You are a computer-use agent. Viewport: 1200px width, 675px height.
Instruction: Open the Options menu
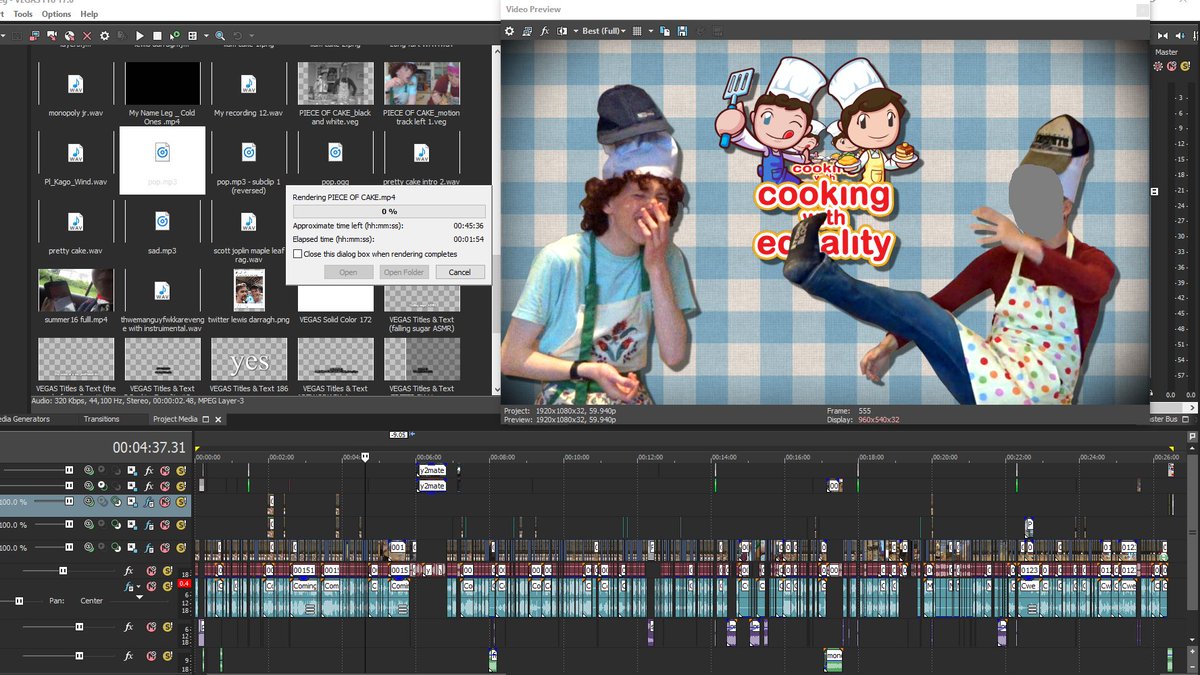56,14
